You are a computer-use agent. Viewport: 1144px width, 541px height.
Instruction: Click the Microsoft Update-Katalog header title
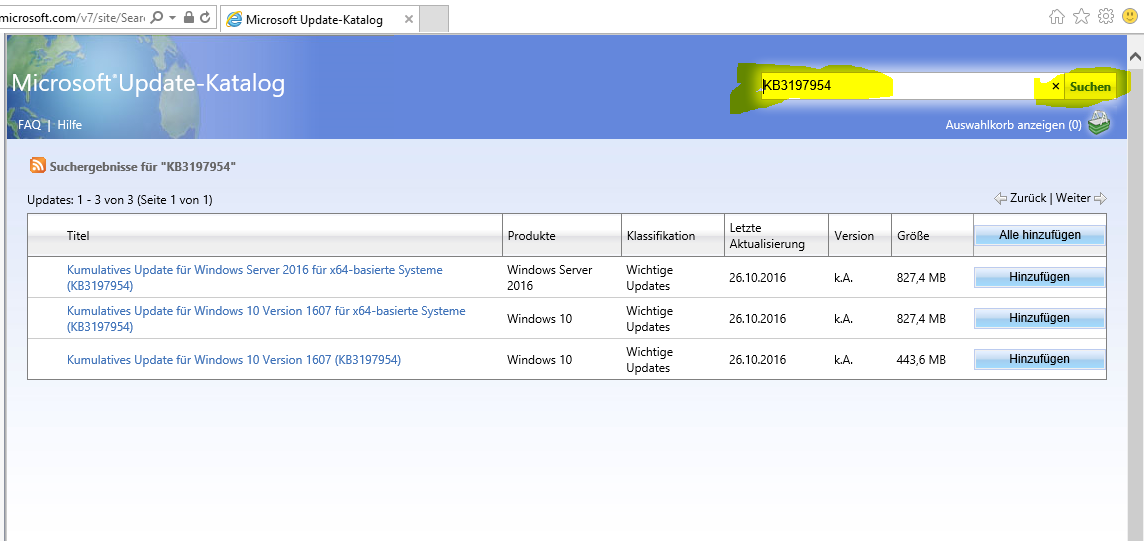pos(148,84)
